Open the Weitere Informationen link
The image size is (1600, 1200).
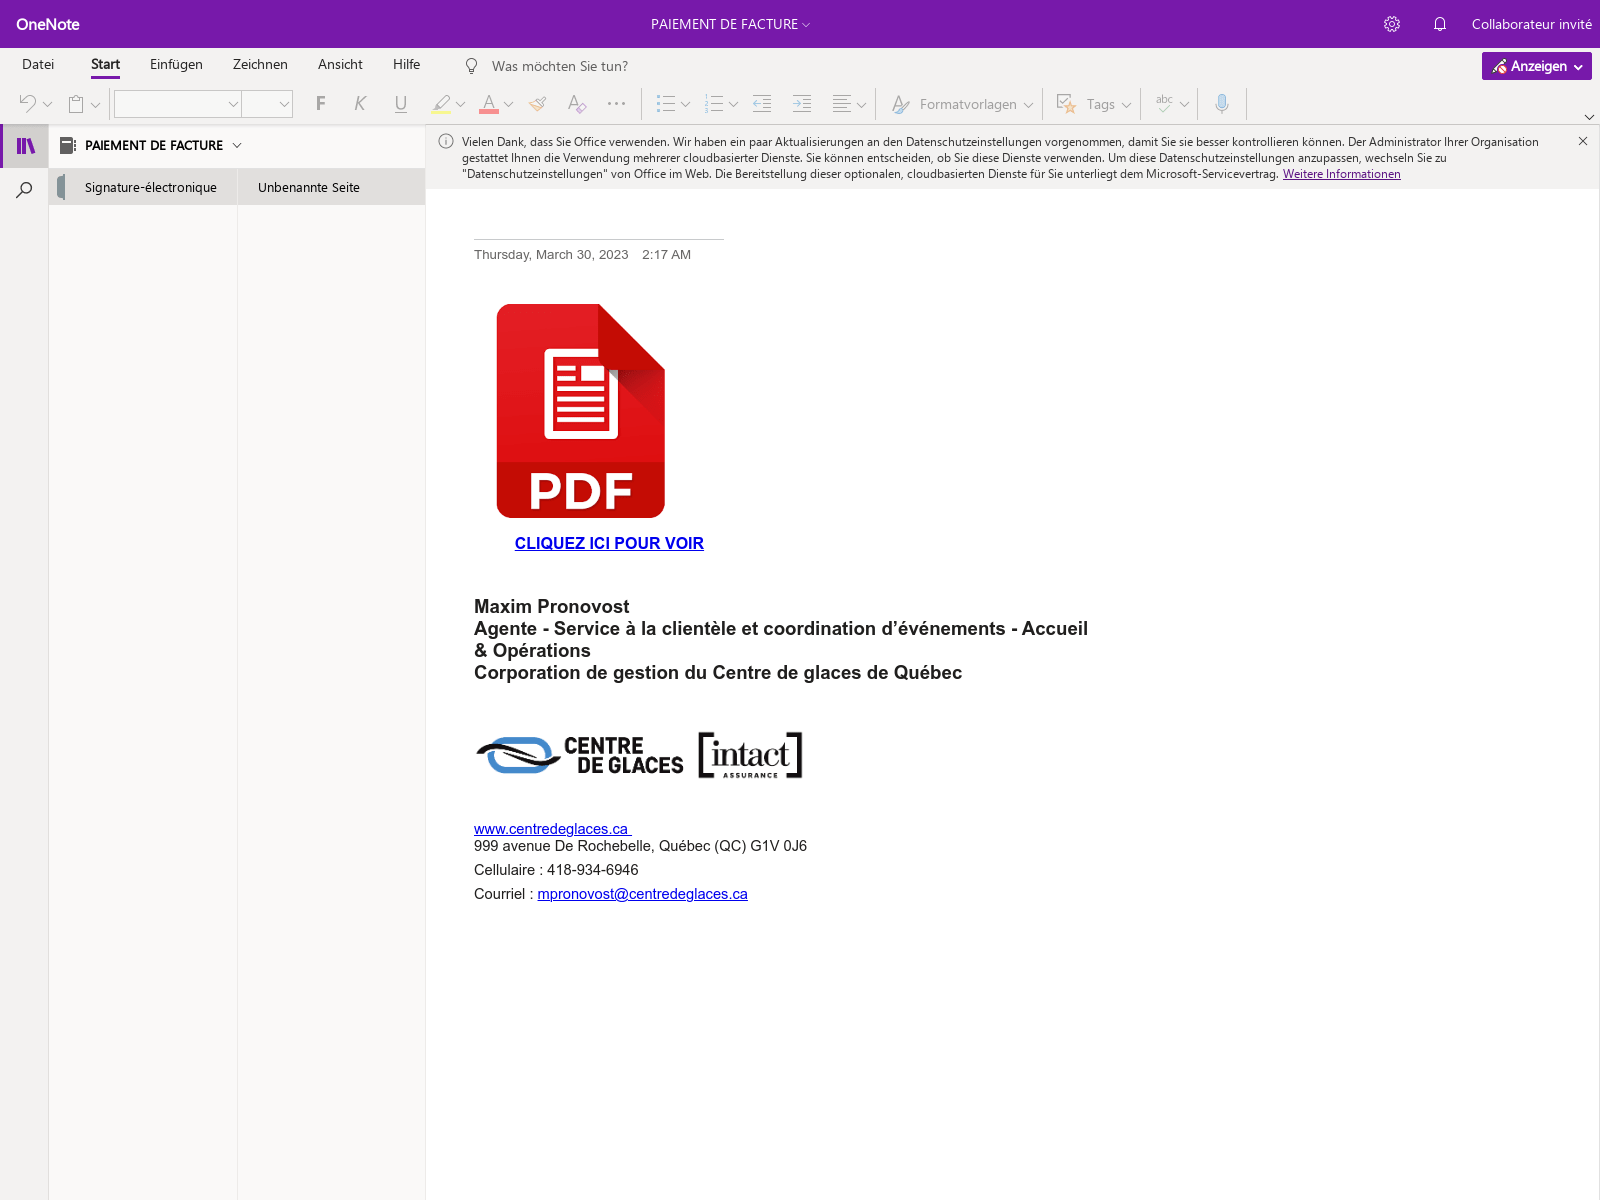(x=1341, y=174)
